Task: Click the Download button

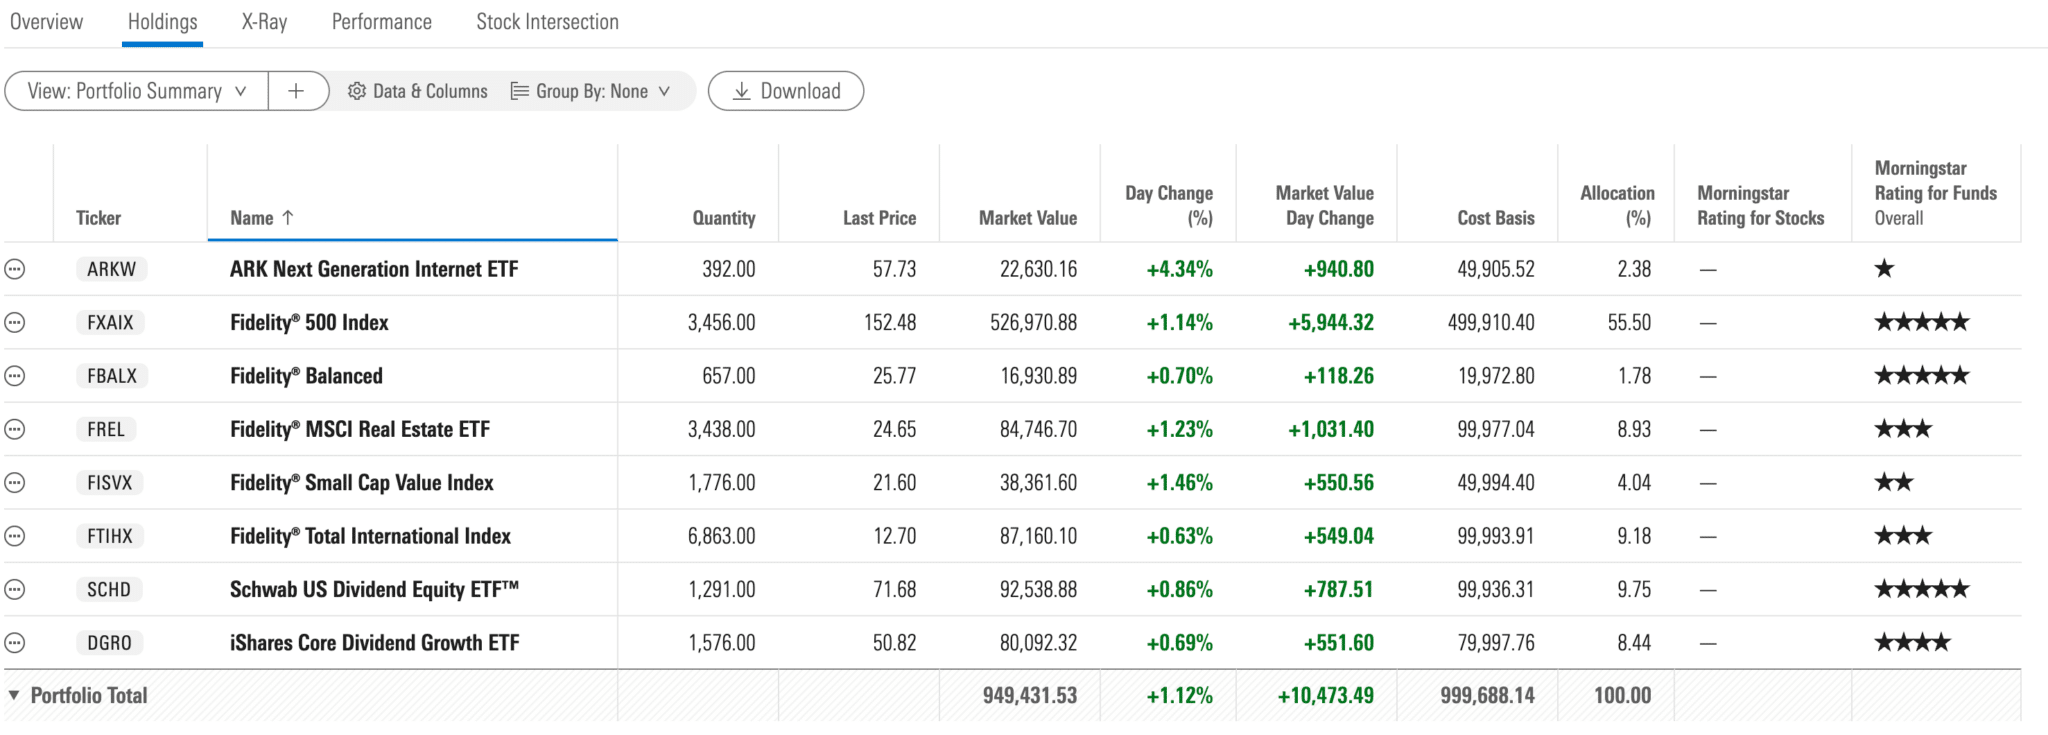Action: coord(786,91)
